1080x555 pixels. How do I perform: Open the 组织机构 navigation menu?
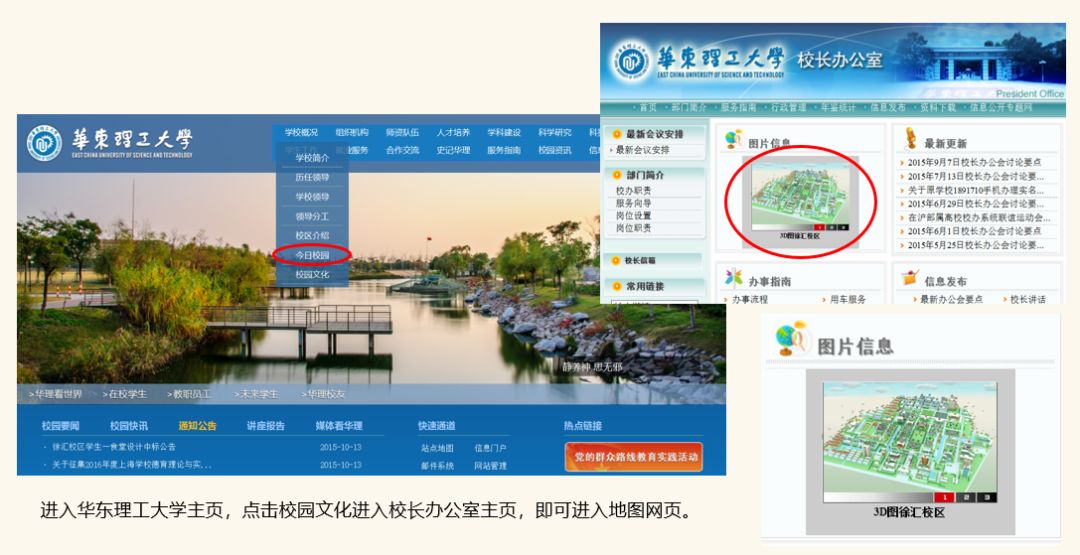pyautogui.click(x=352, y=132)
